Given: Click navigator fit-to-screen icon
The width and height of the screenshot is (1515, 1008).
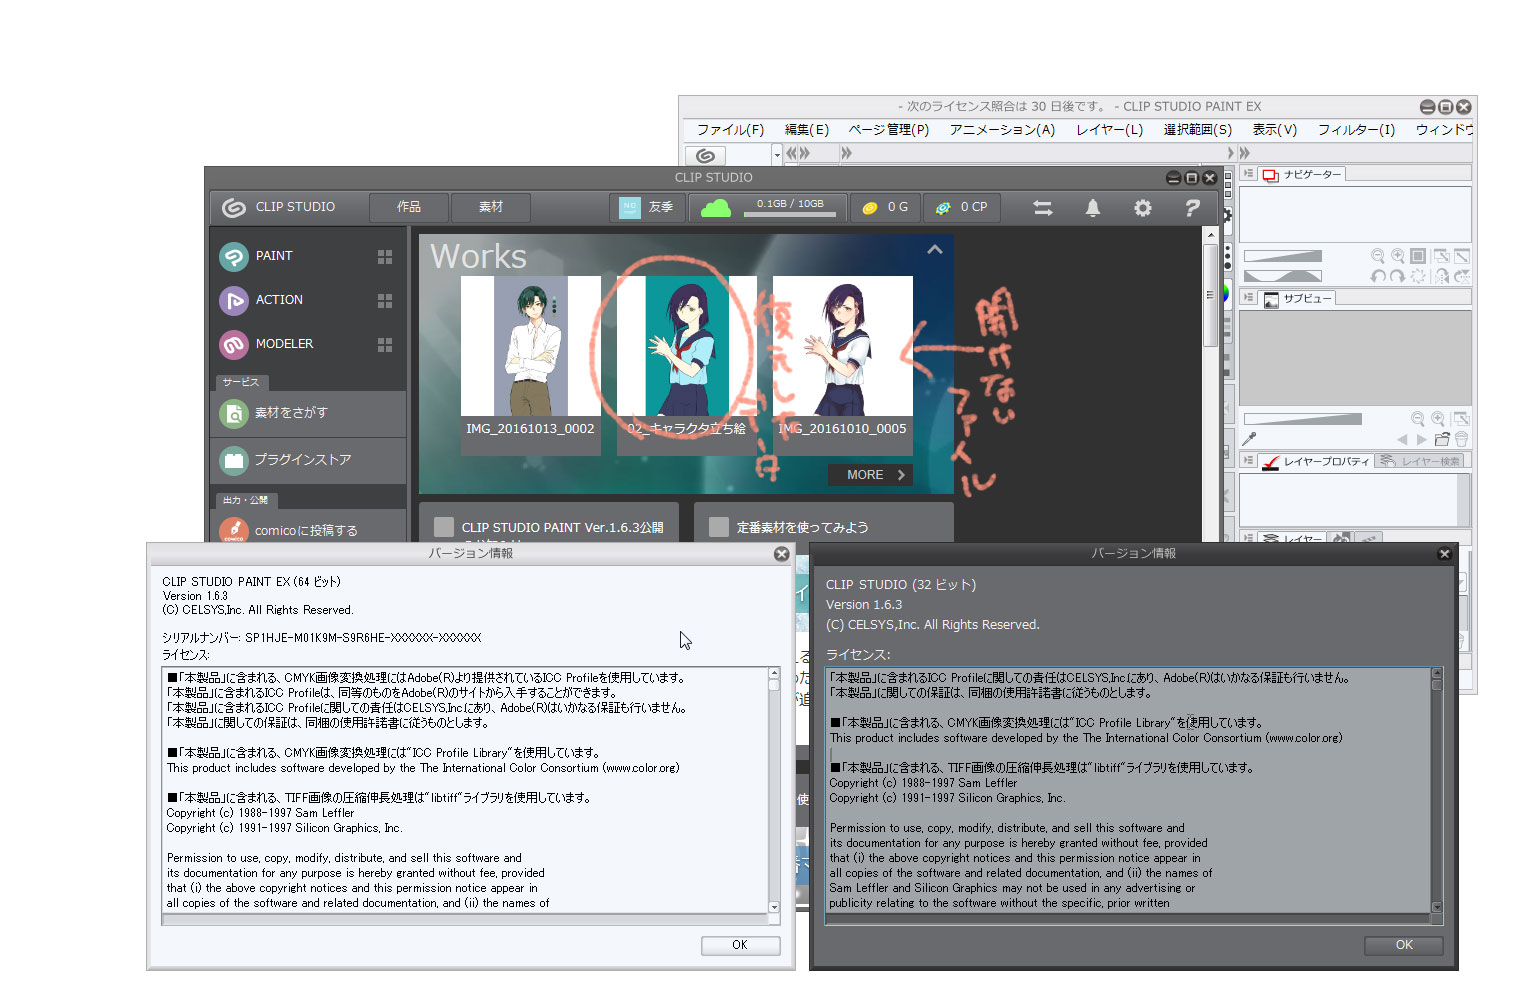Looking at the screenshot, I should pyautogui.click(x=1418, y=256).
